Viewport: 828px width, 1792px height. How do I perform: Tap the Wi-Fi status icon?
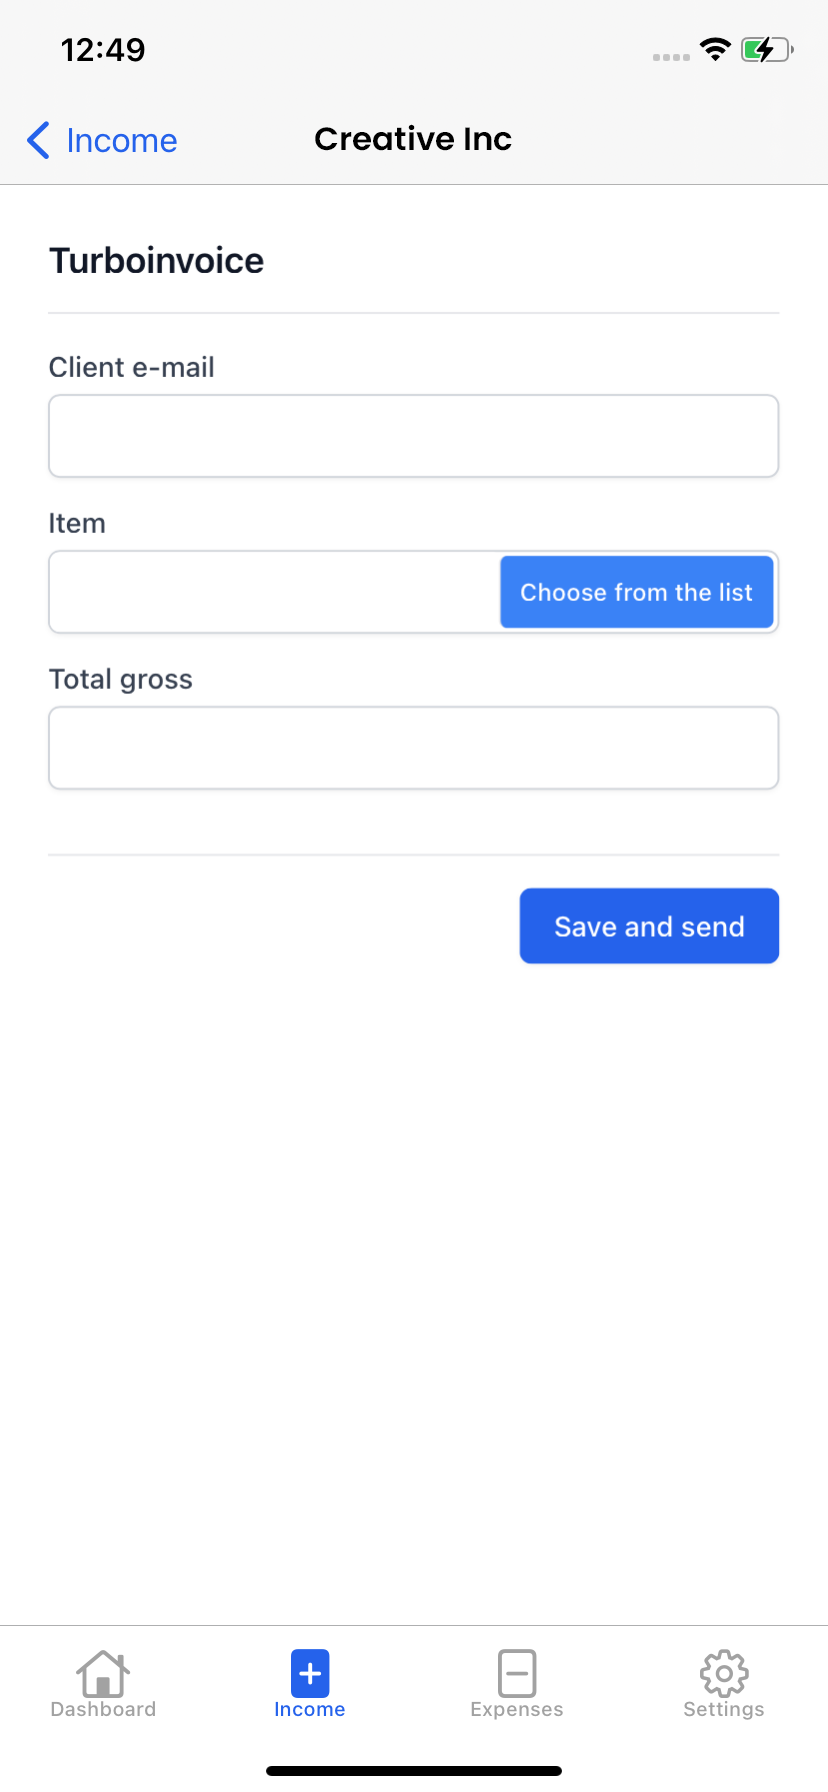click(715, 49)
